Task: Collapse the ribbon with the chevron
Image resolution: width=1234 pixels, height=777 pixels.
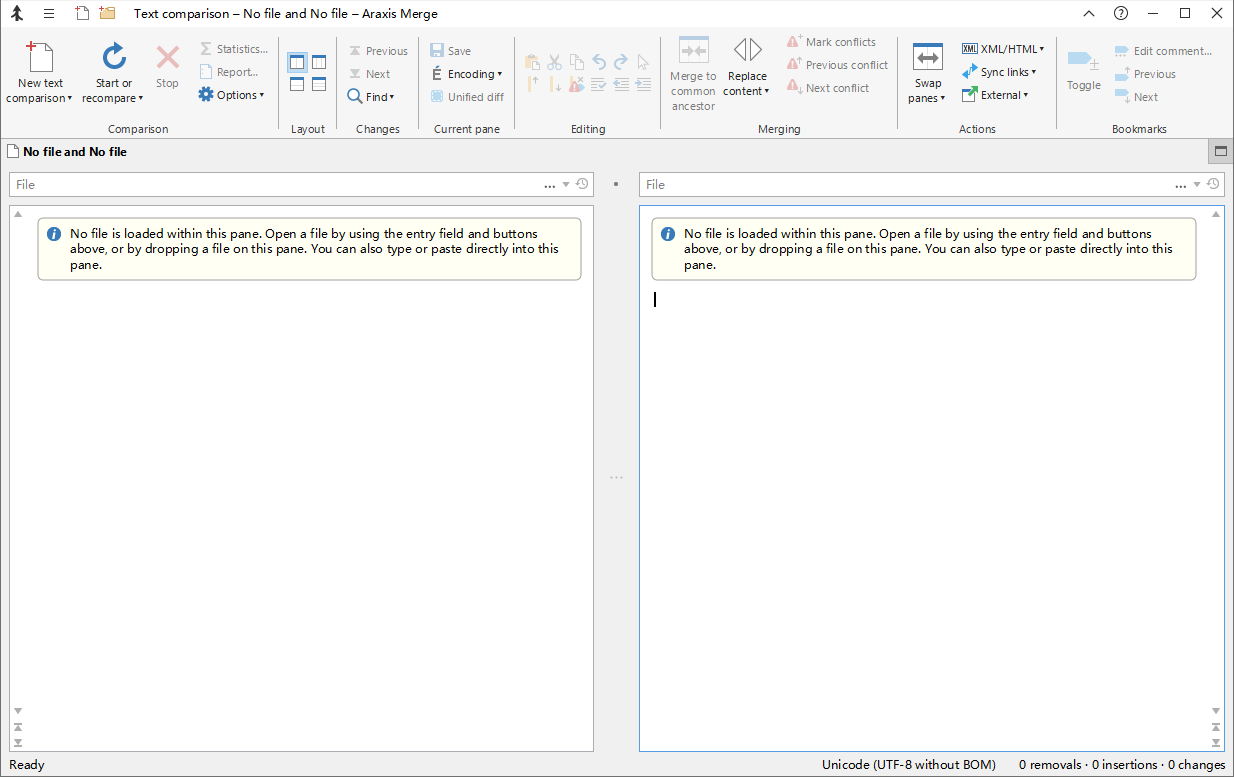Action: [x=1089, y=14]
